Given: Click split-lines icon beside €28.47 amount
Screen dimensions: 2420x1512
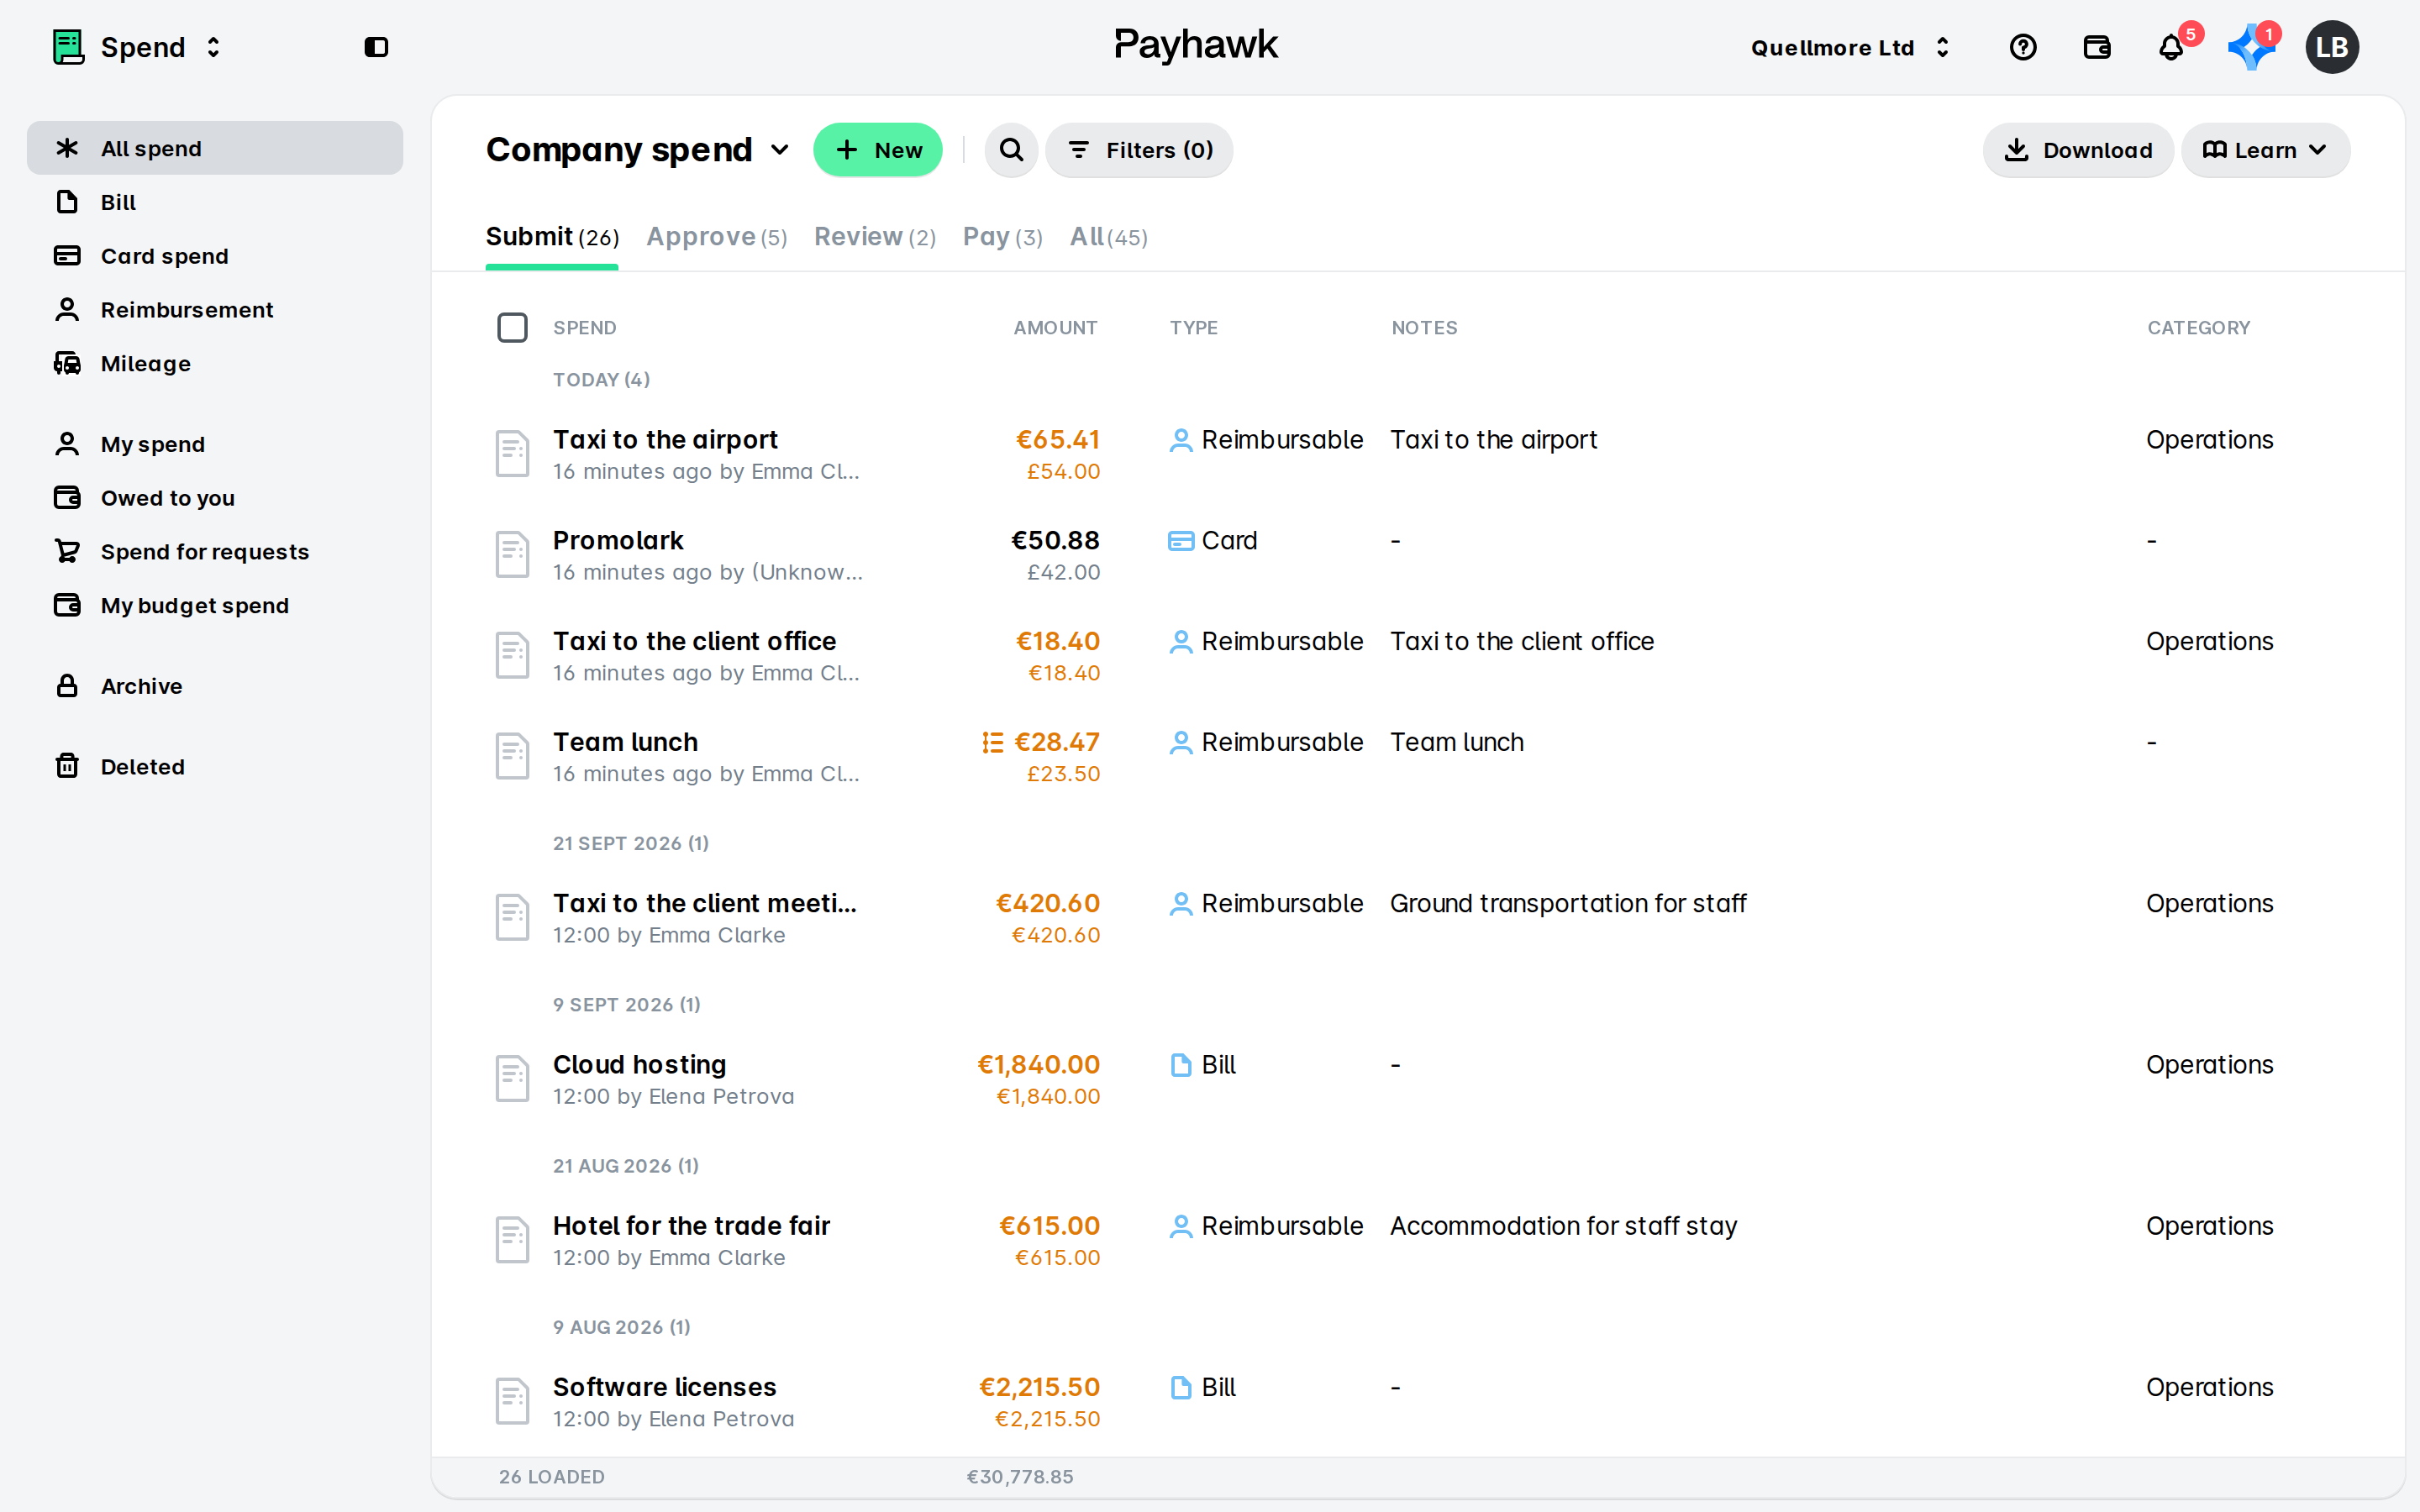Looking at the screenshot, I should click(992, 742).
